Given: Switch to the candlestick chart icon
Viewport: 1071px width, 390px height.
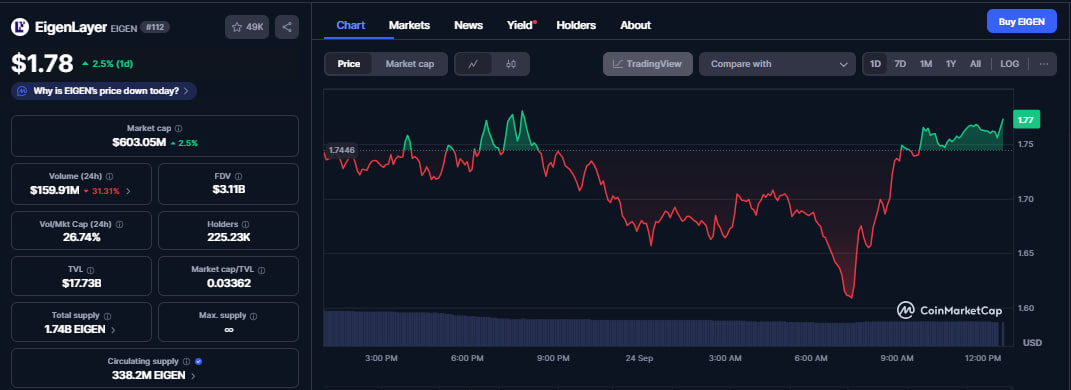Looking at the screenshot, I should click(x=511, y=64).
